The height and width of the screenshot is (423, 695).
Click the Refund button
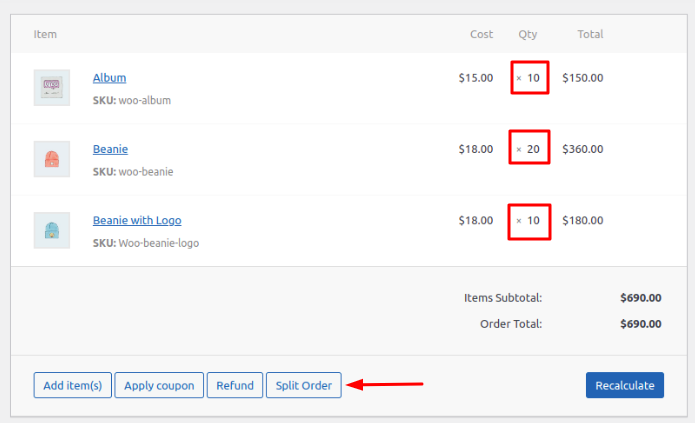pyautogui.click(x=235, y=385)
